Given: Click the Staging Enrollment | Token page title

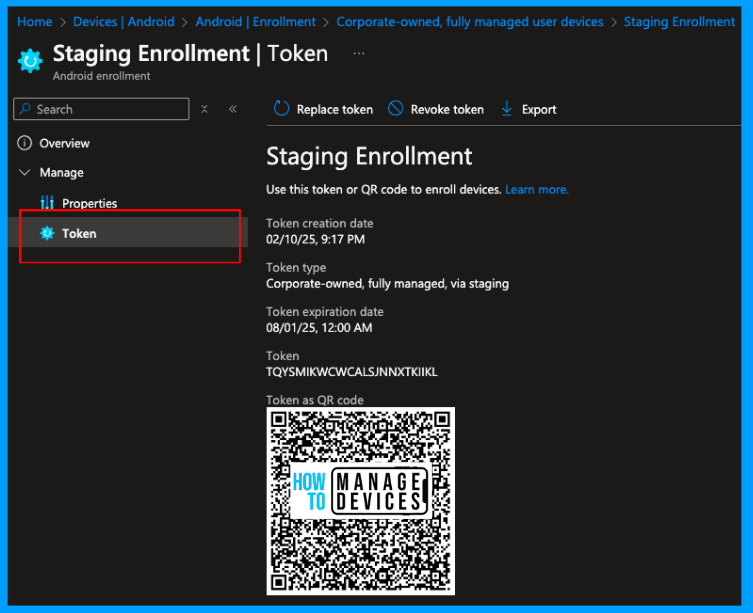Looking at the screenshot, I should click(x=190, y=53).
